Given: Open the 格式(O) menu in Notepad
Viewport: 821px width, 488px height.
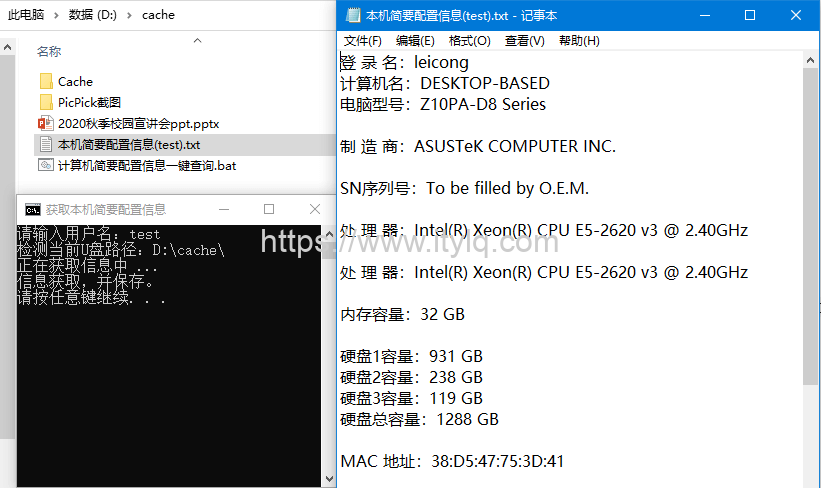Looking at the screenshot, I should (x=470, y=41).
